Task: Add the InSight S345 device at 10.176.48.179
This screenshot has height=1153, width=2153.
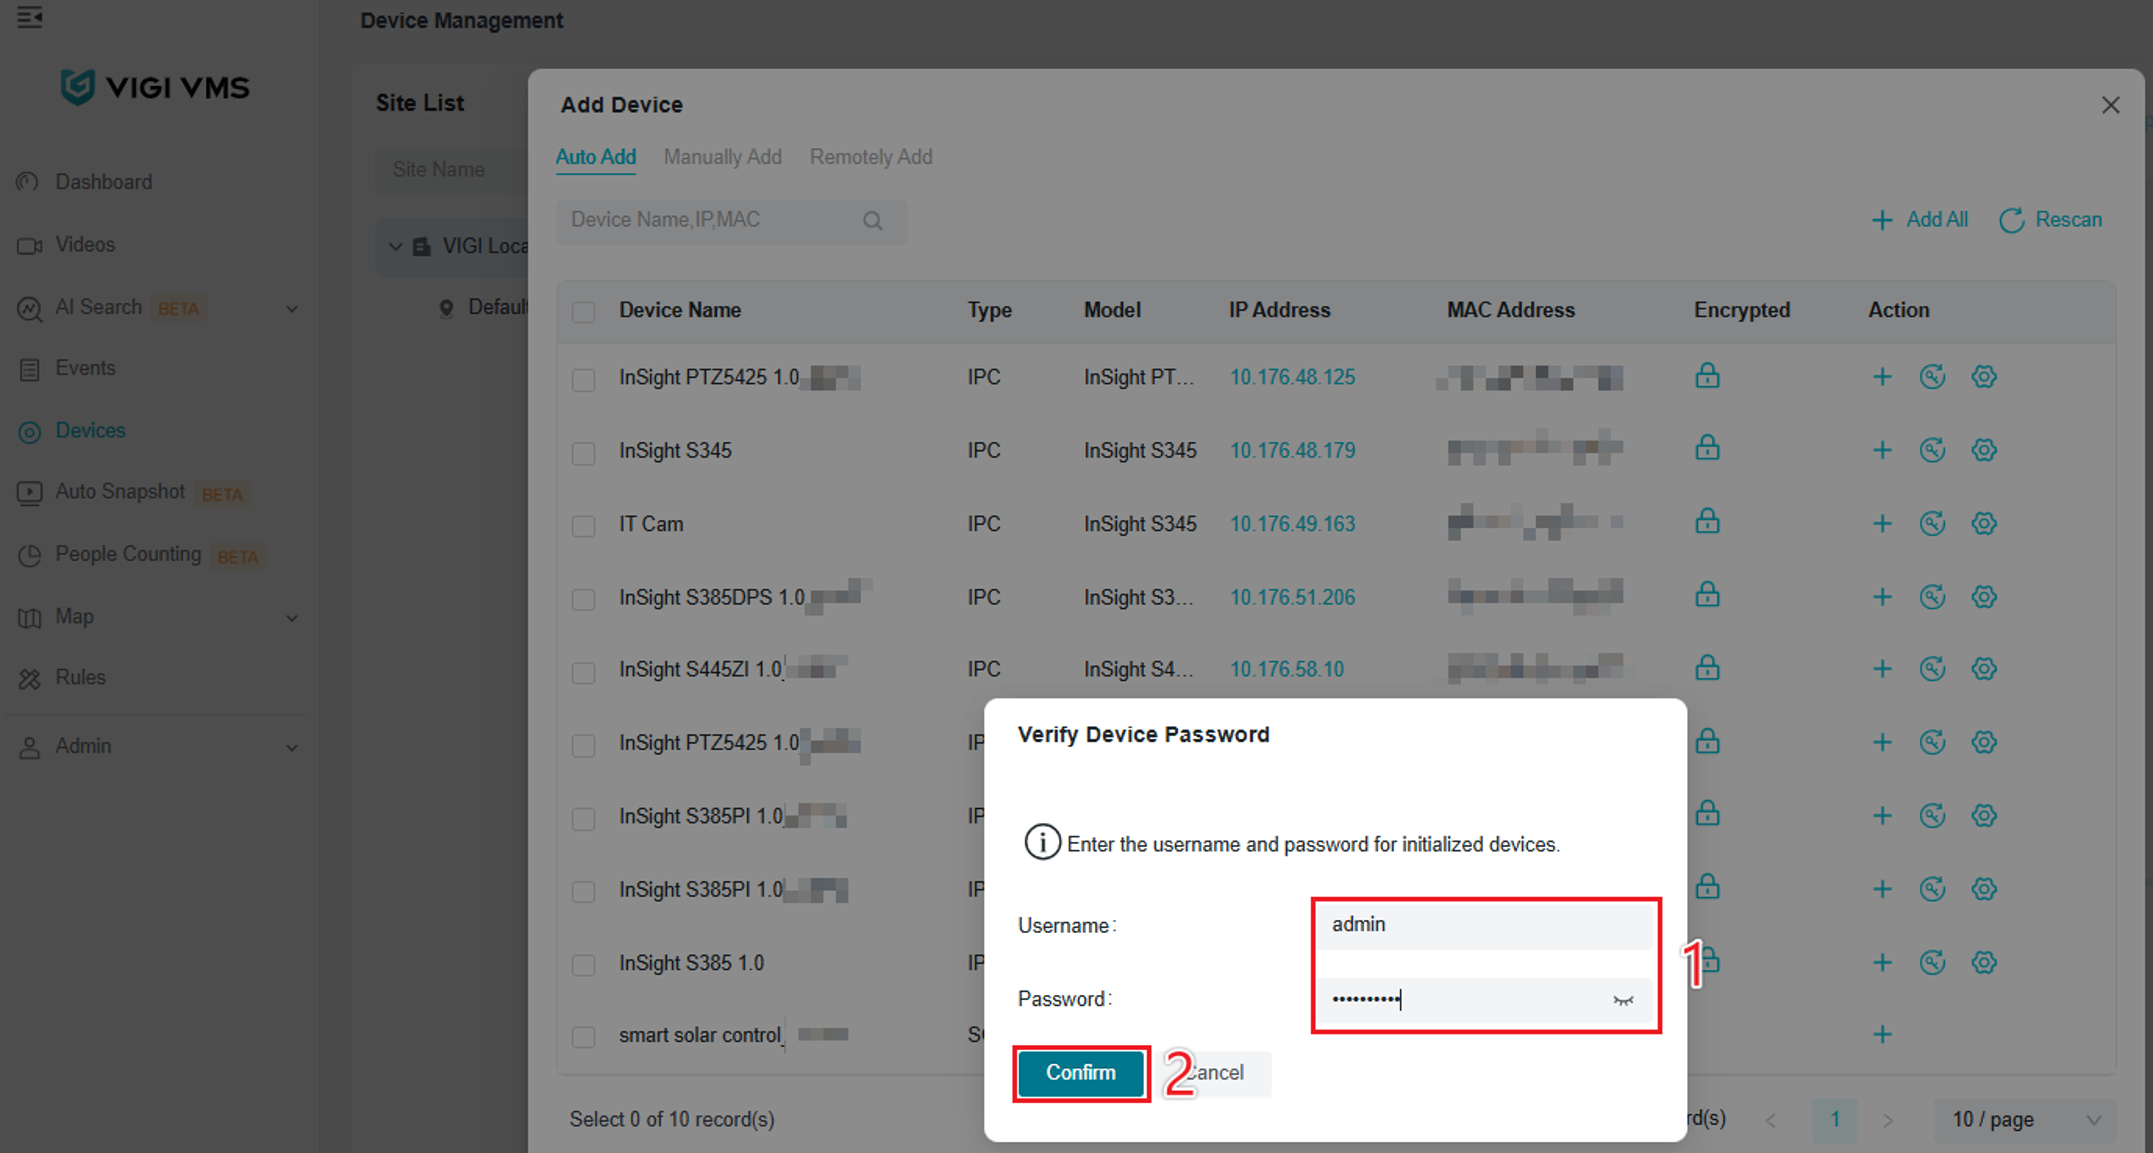Action: pos(1881,450)
